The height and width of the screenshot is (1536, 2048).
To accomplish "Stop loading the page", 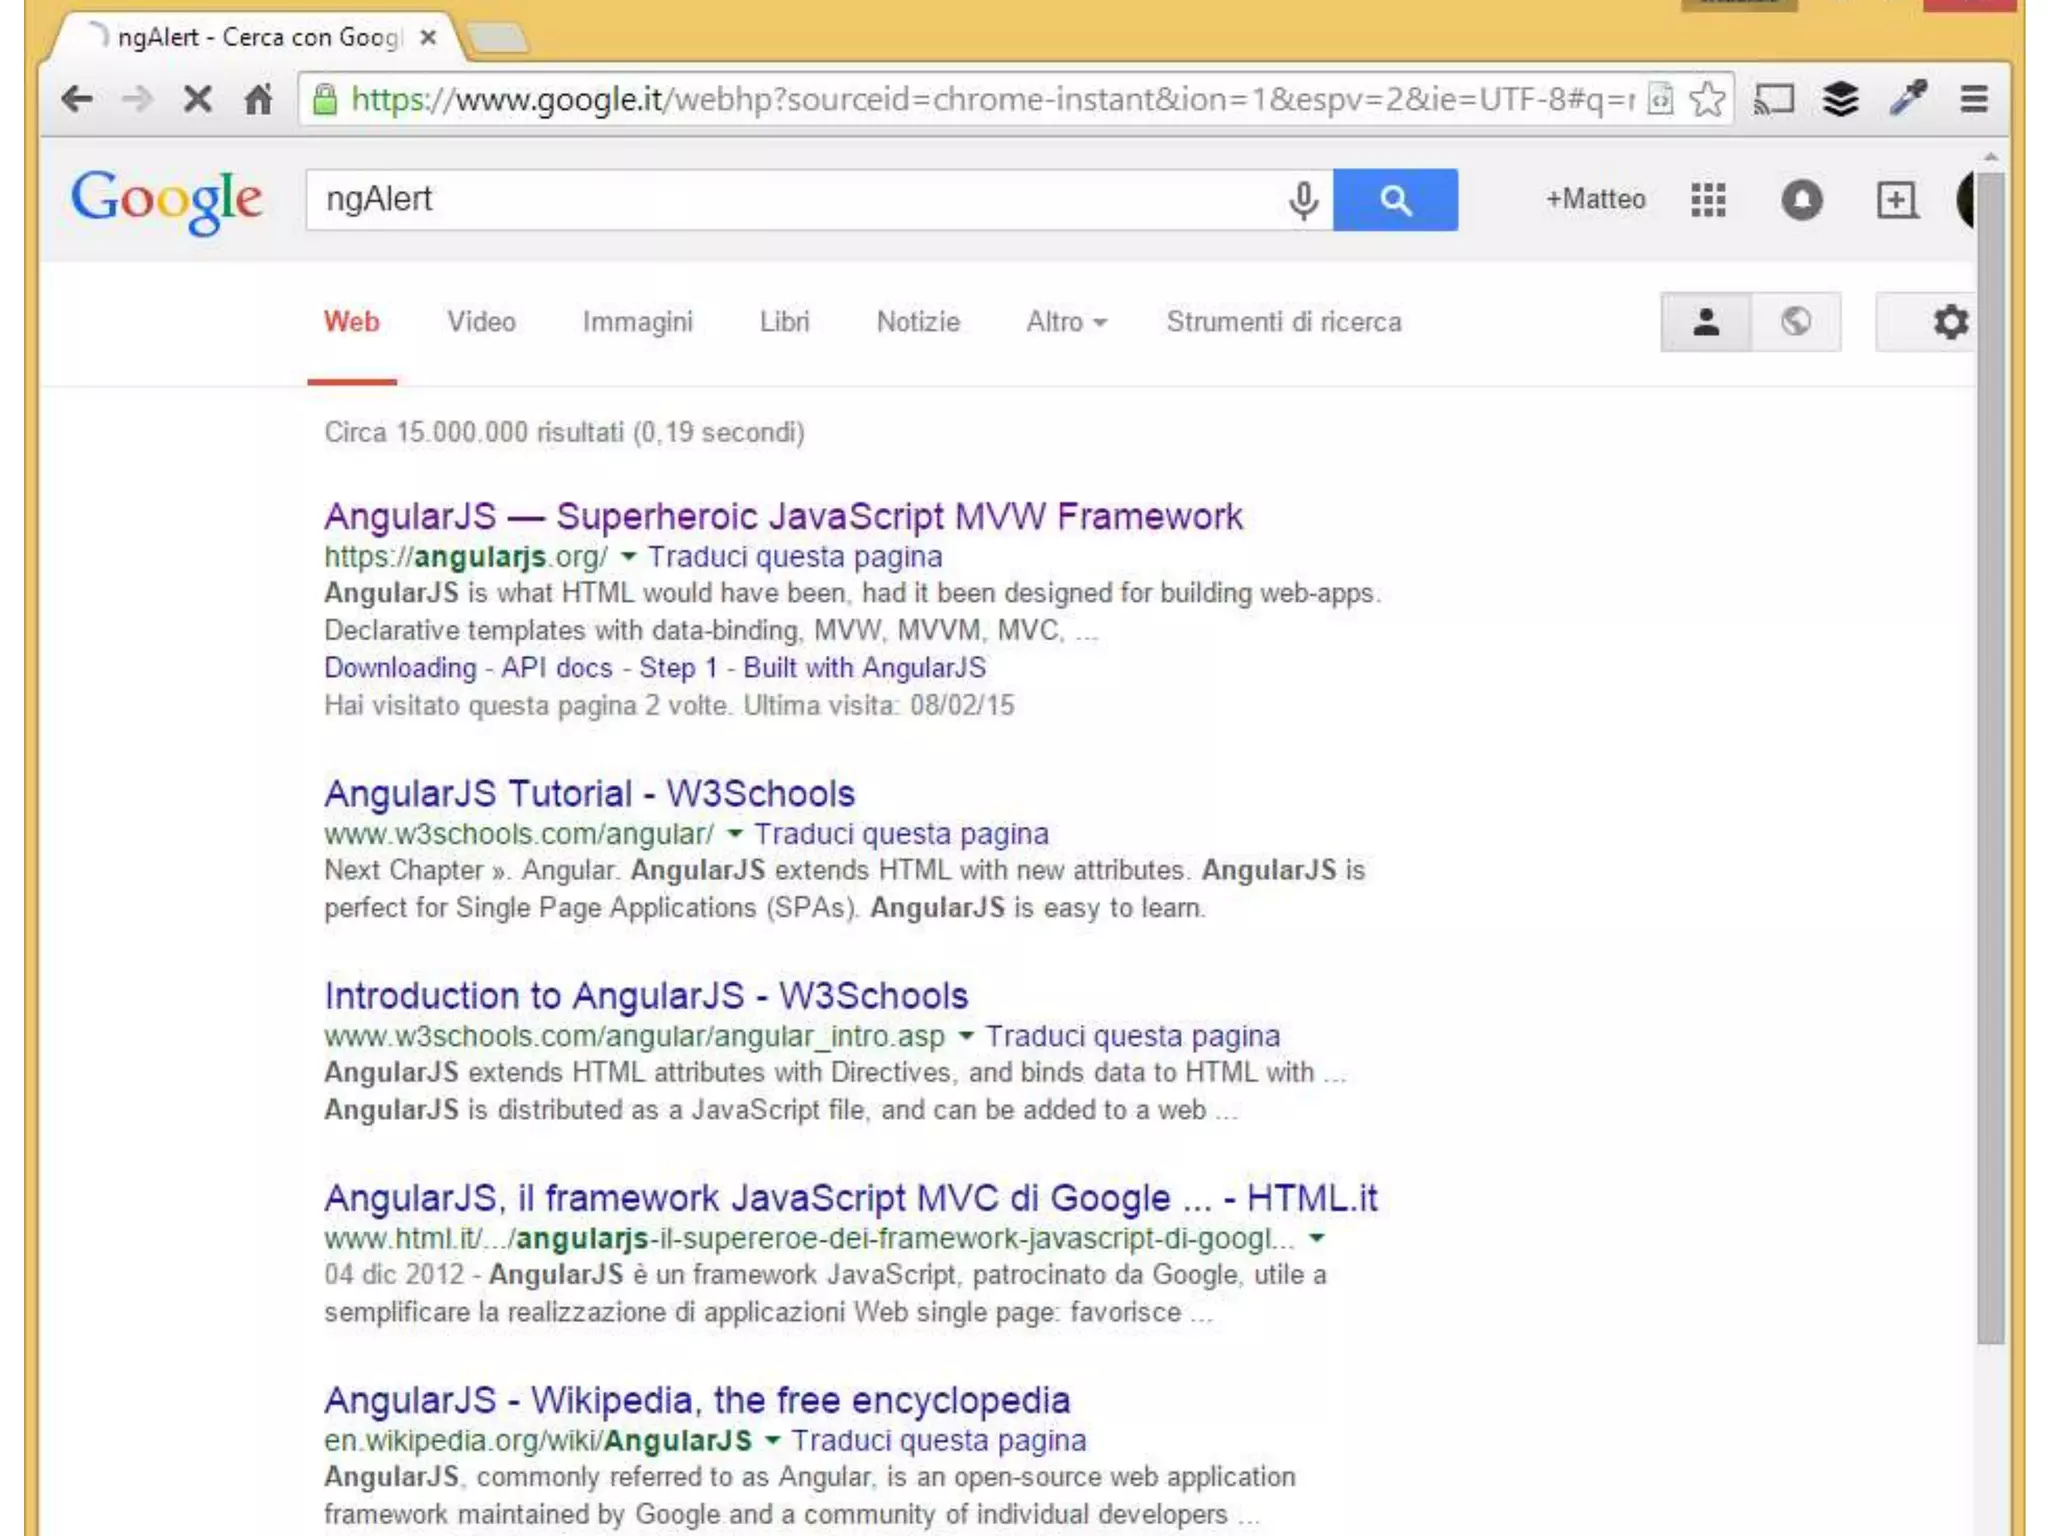I will click(x=198, y=99).
